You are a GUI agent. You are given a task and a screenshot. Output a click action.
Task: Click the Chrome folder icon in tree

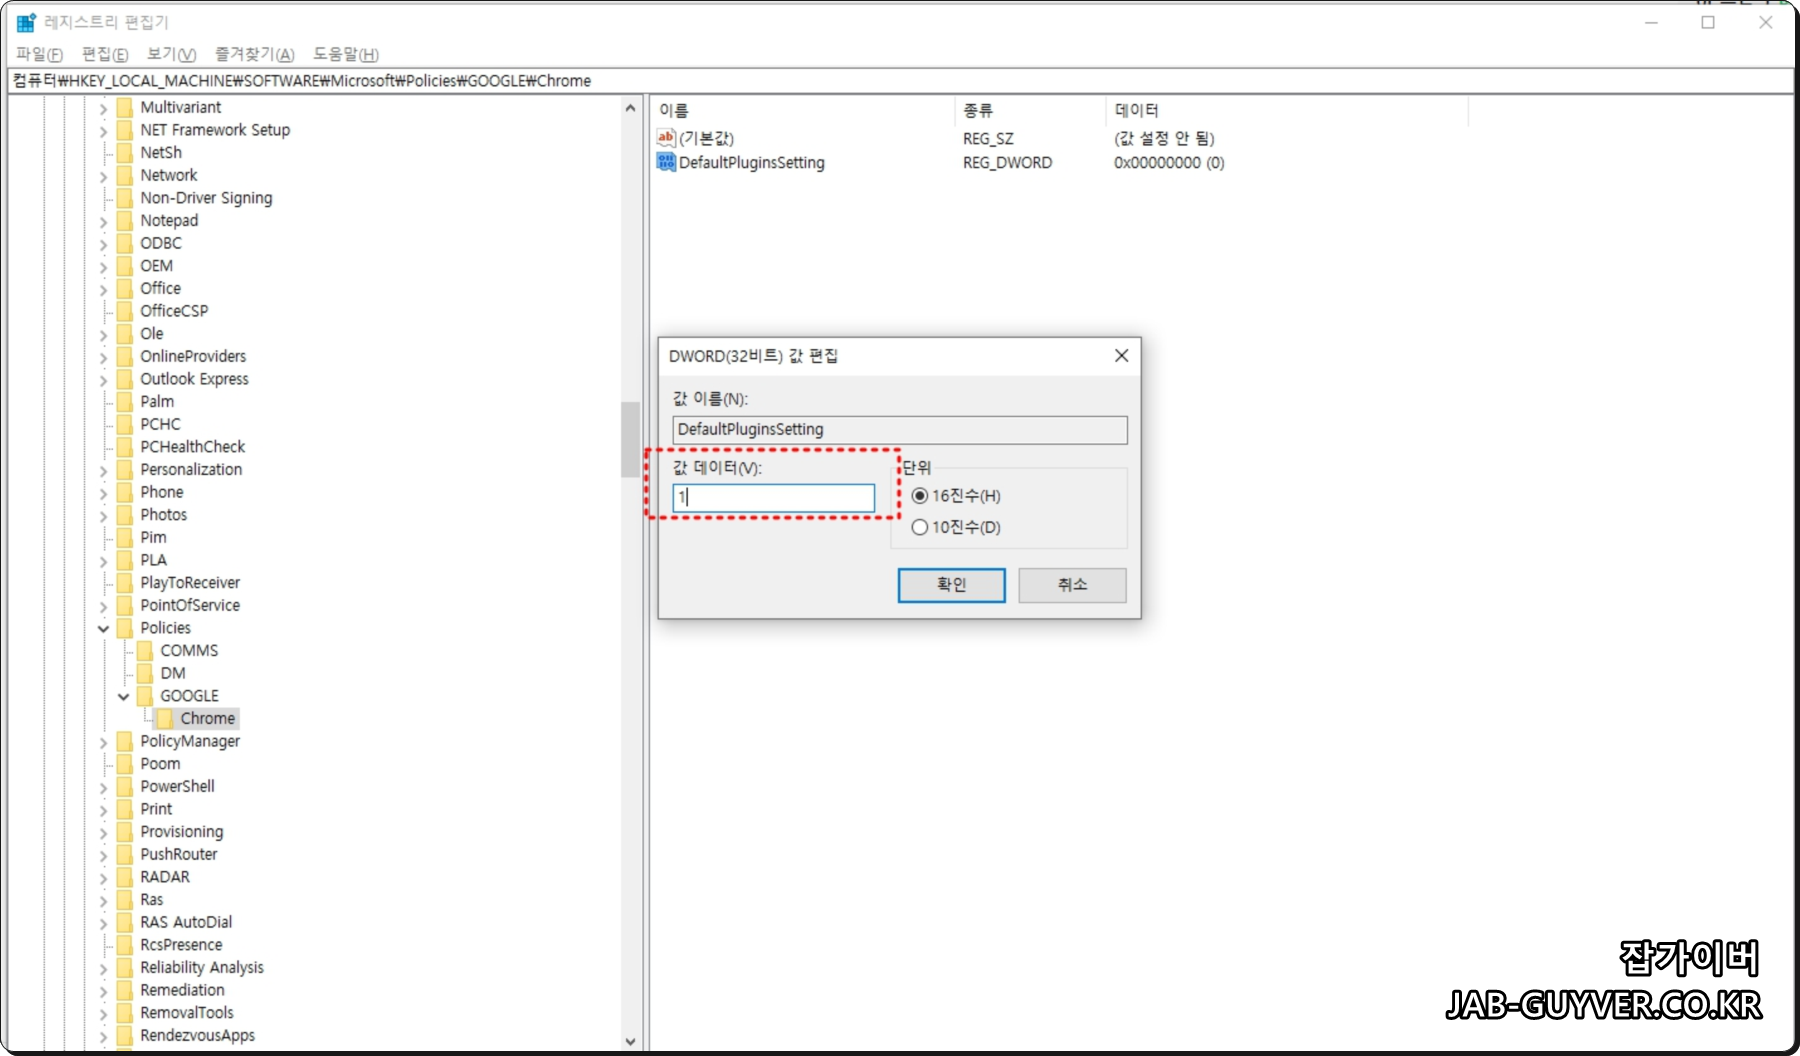(x=165, y=718)
